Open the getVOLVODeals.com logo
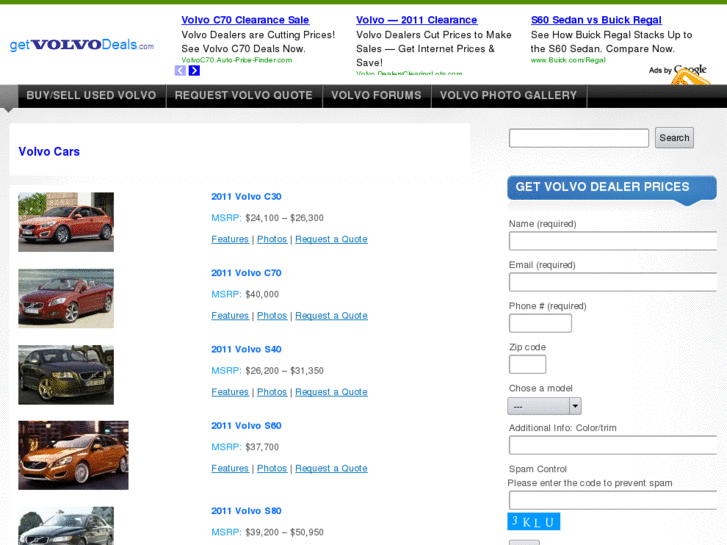This screenshot has height=545, width=727. tap(82, 45)
